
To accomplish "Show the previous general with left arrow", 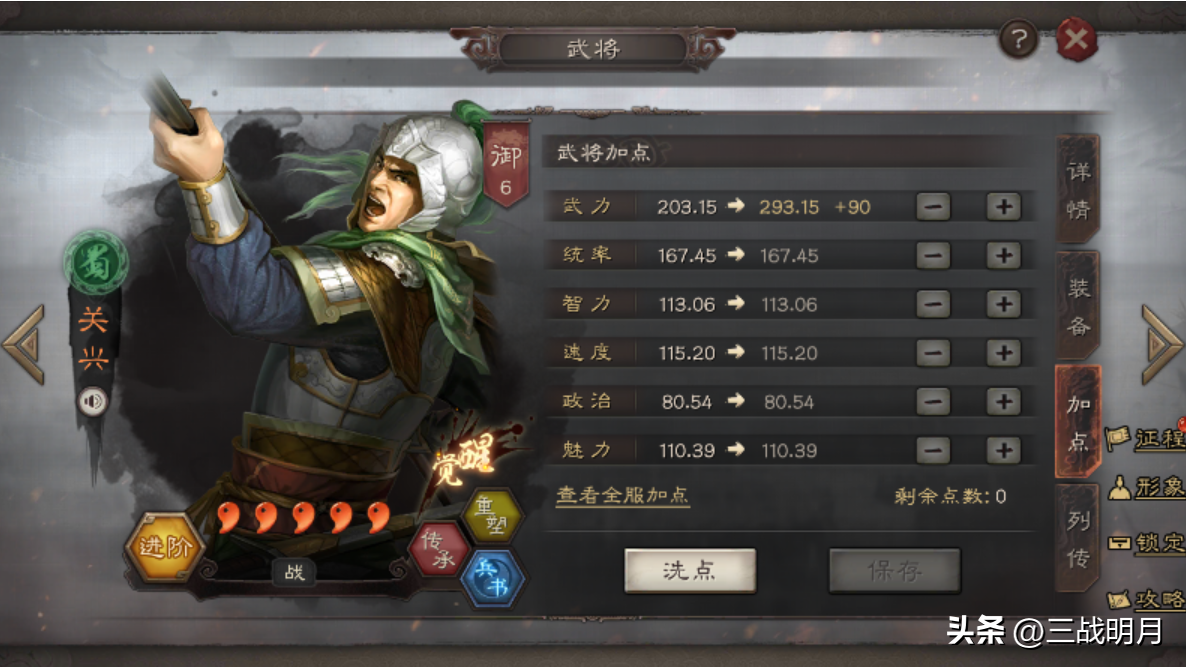I will [25, 344].
